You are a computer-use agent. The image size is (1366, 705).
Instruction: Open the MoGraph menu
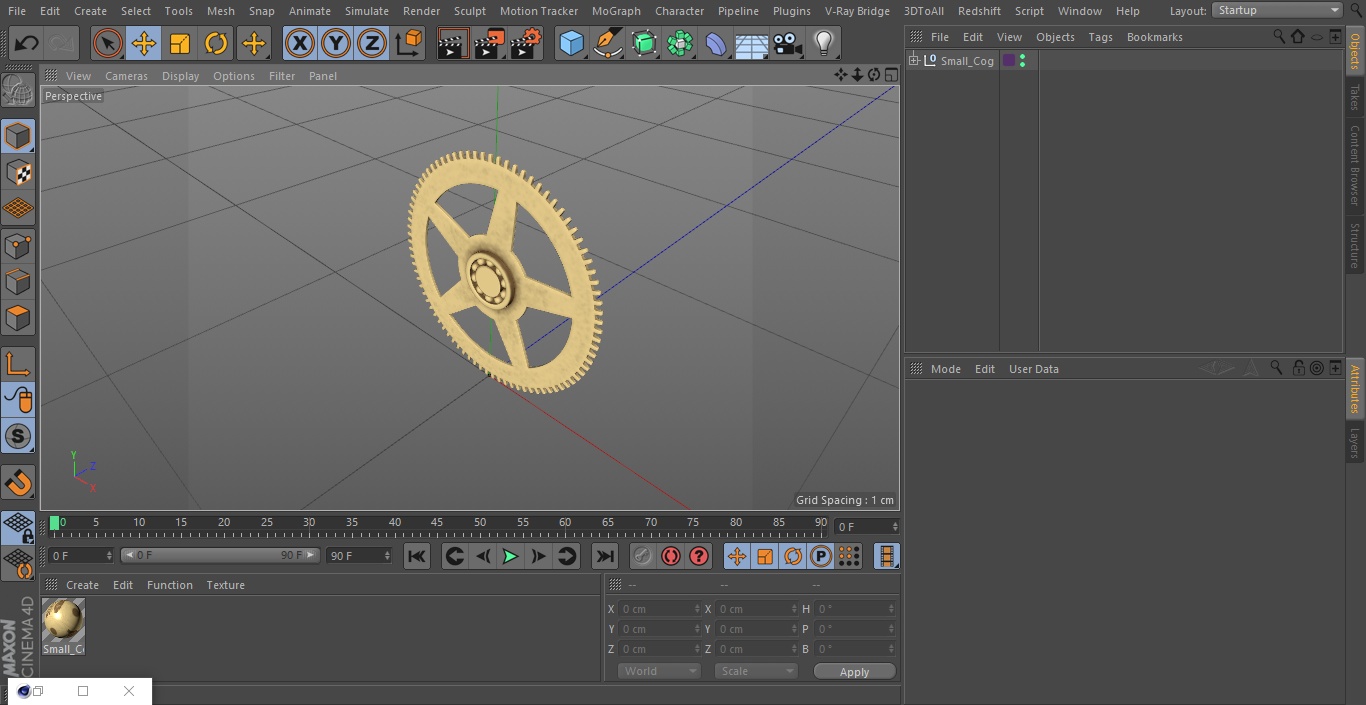[x=616, y=11]
